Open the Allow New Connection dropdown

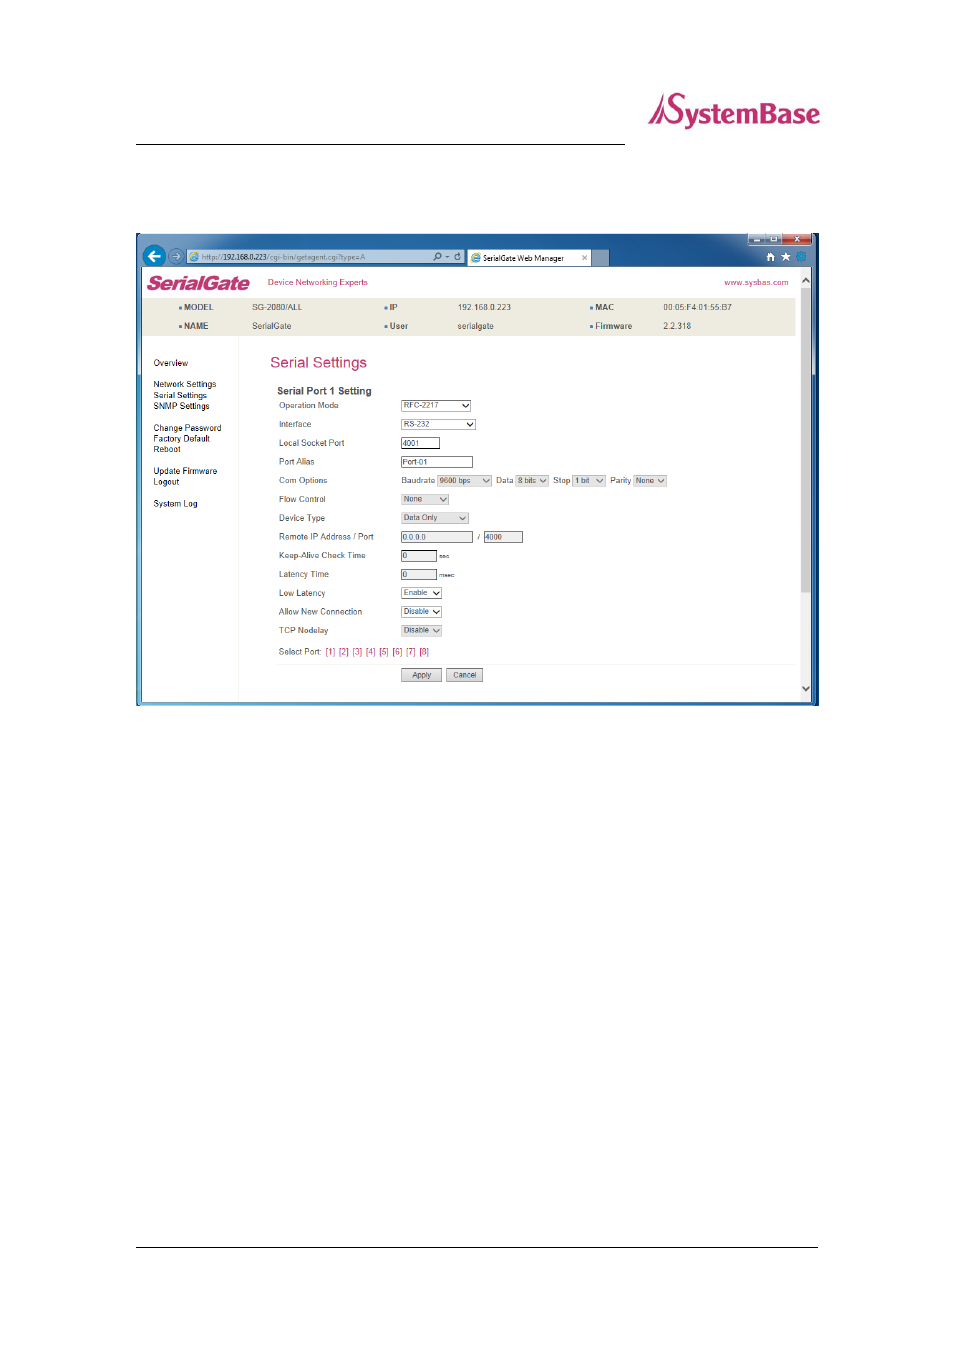tap(421, 612)
